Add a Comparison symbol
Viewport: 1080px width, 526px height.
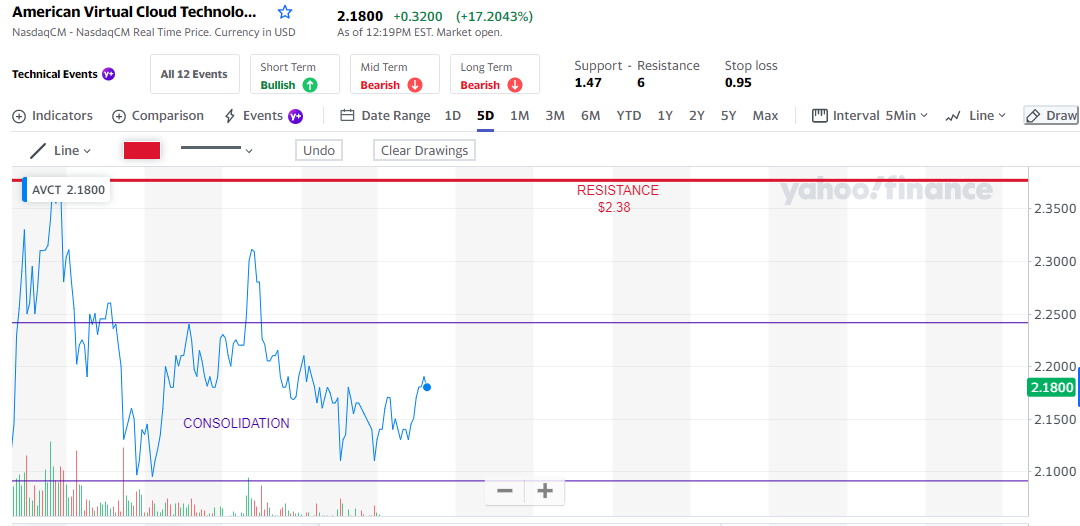point(158,116)
